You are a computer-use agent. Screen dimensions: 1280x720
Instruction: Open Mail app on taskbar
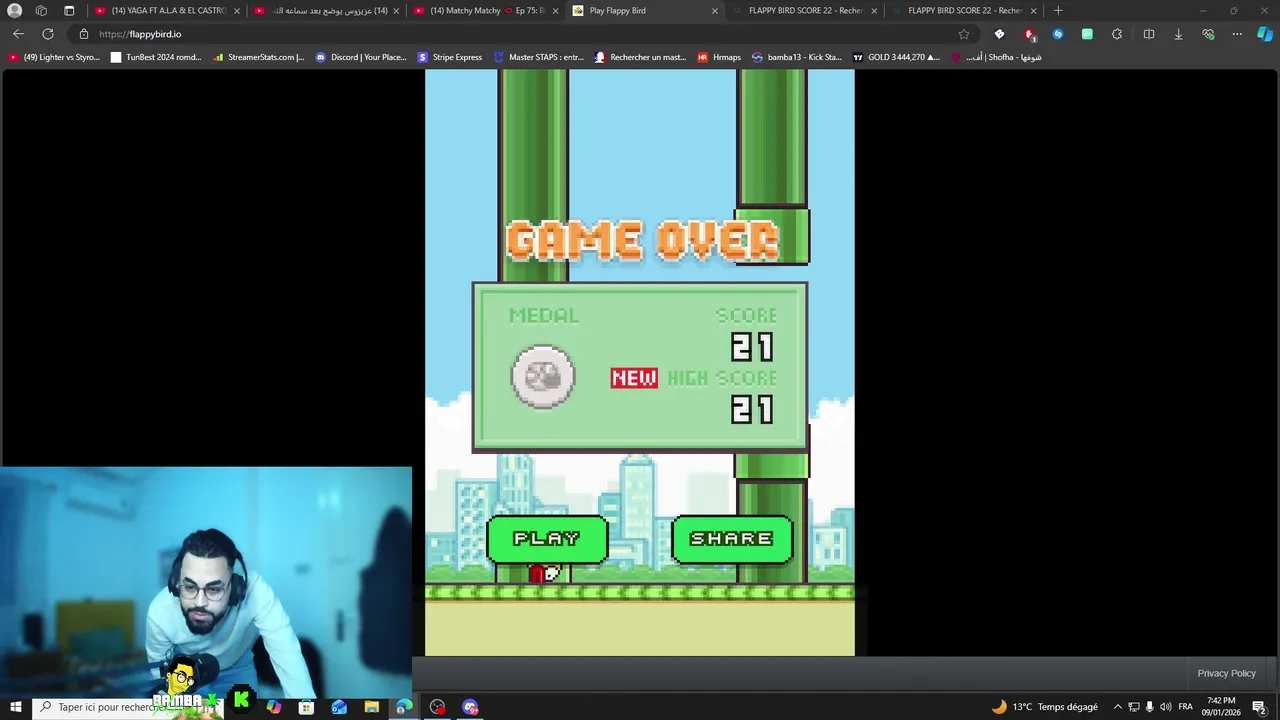339,707
